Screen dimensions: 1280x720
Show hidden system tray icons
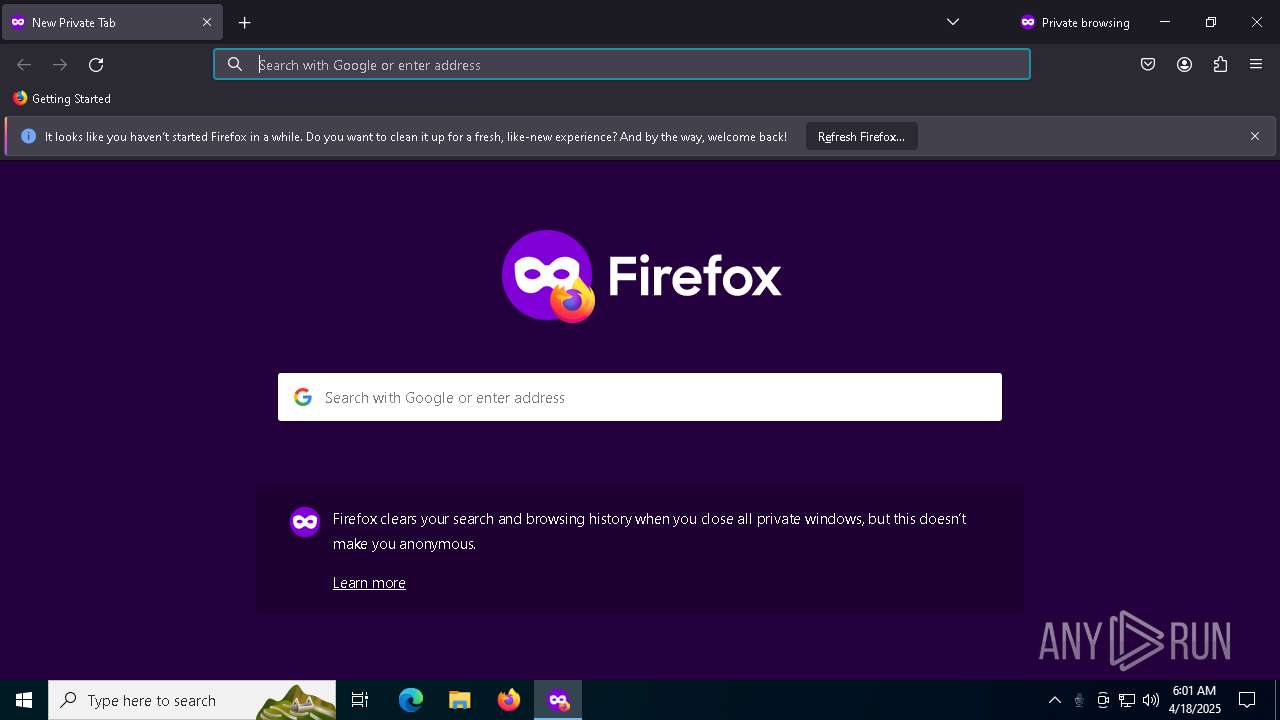1054,701
